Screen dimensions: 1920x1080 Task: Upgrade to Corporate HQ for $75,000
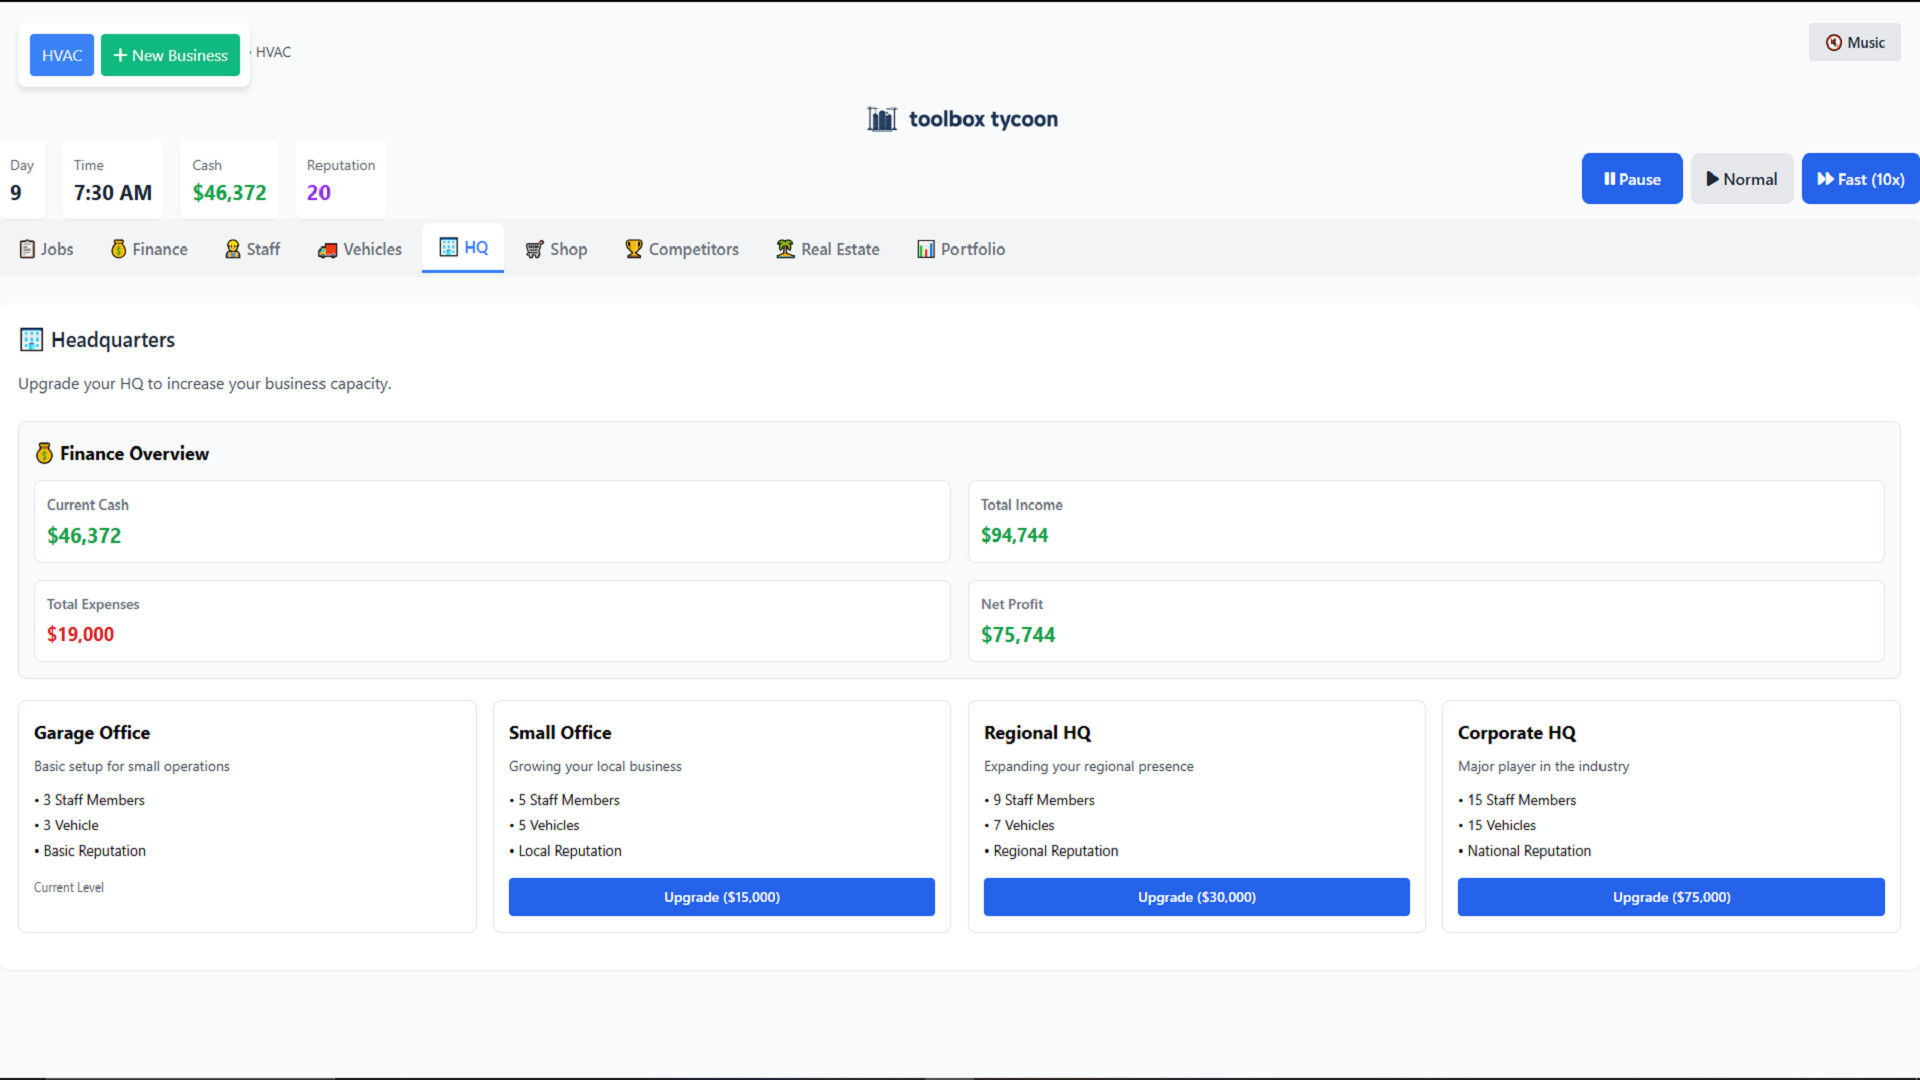click(1670, 897)
